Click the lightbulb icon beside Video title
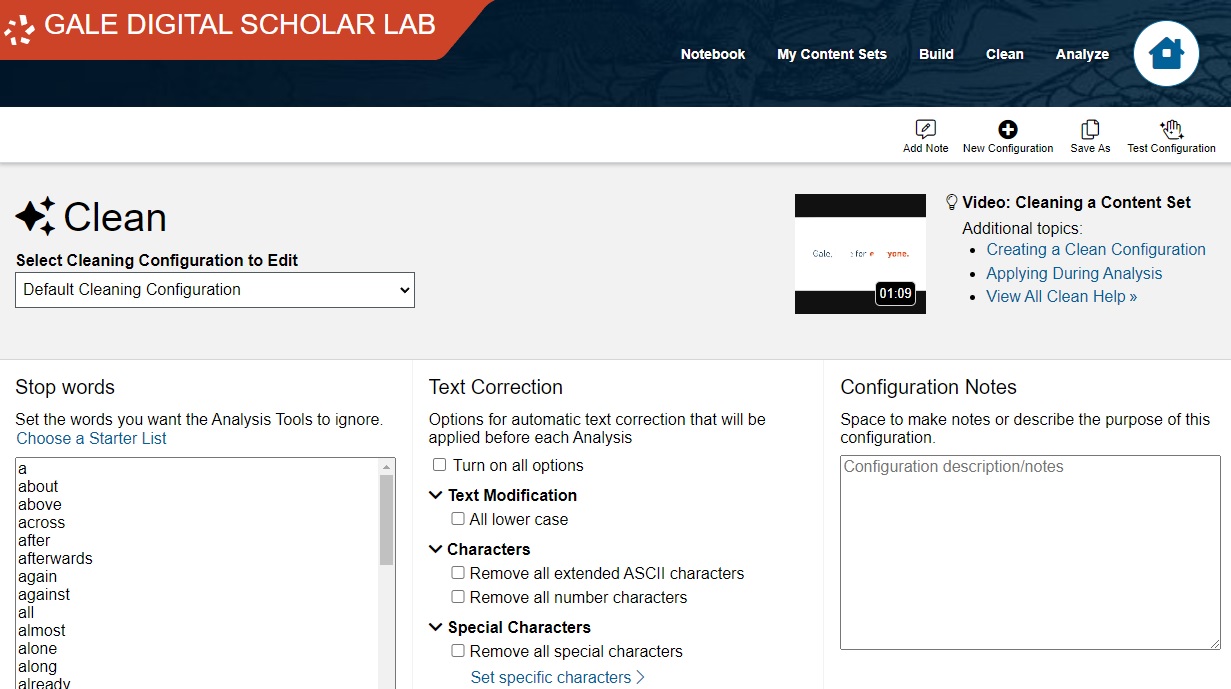 pos(951,202)
